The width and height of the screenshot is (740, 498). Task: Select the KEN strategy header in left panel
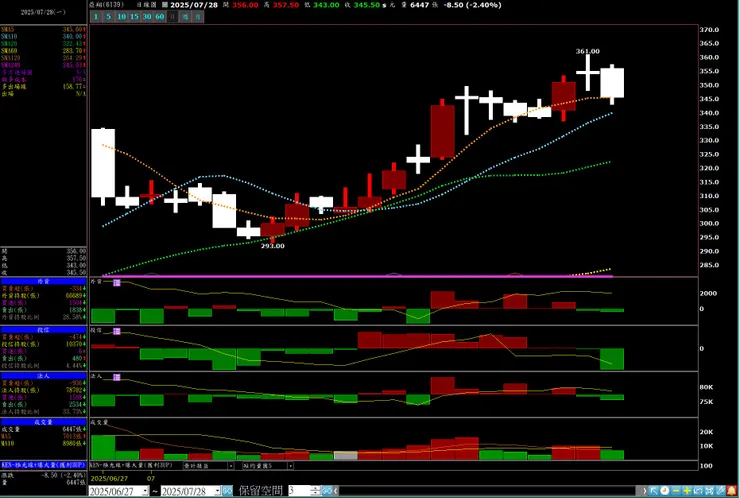(x=43, y=465)
